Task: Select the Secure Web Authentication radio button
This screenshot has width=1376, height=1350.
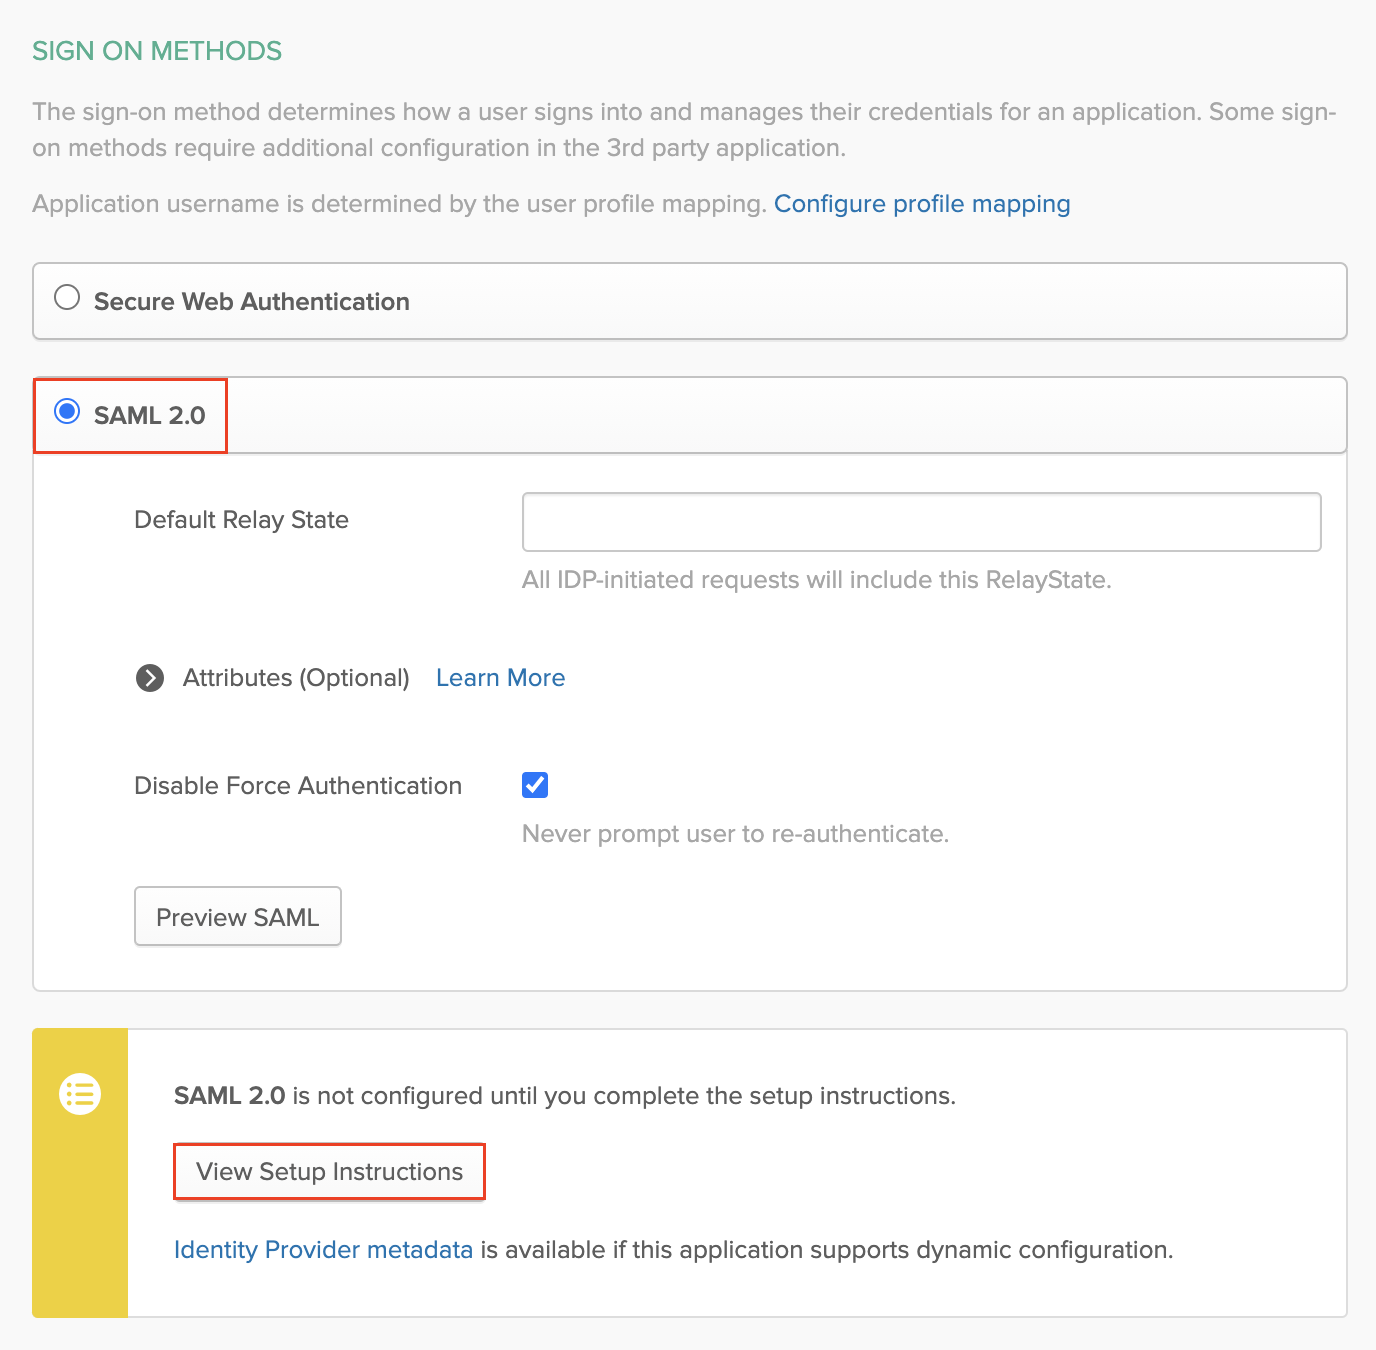Action: pos(67,296)
